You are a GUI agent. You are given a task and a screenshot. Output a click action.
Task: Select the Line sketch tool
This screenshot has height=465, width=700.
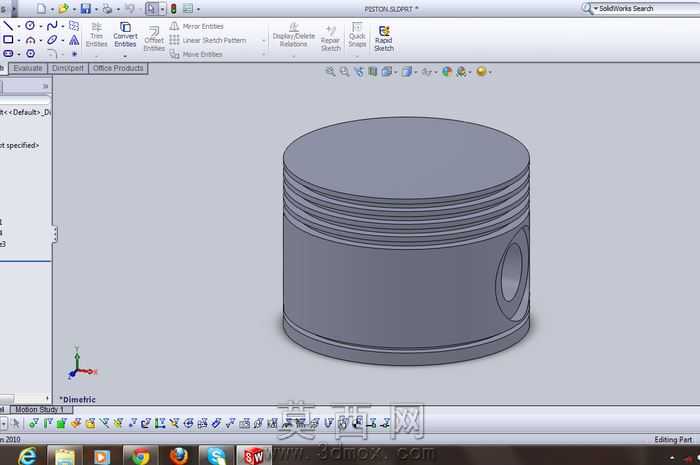click(8, 25)
